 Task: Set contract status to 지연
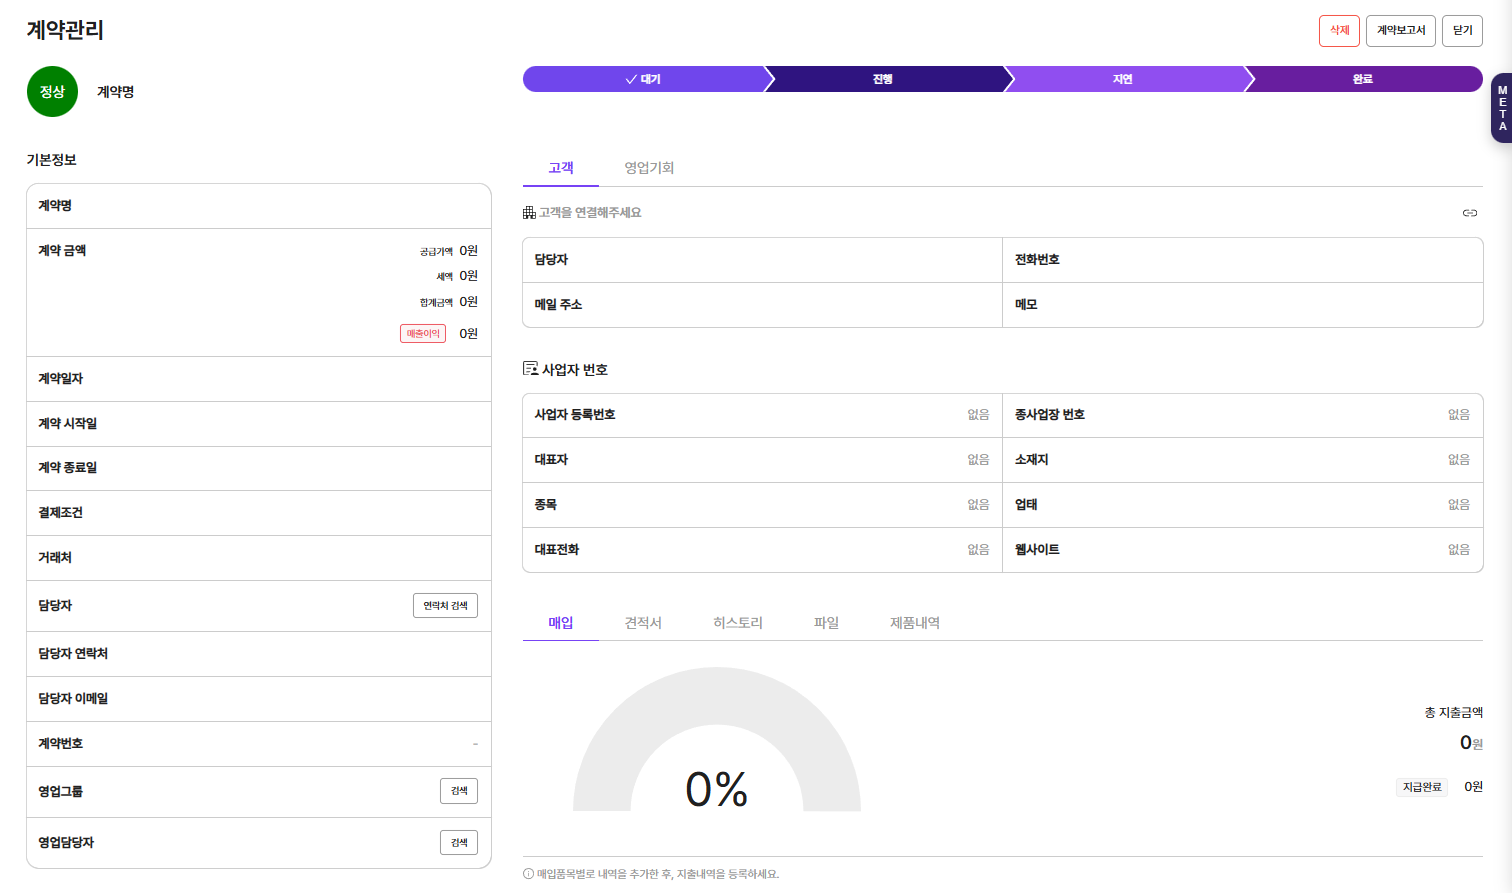click(1123, 79)
